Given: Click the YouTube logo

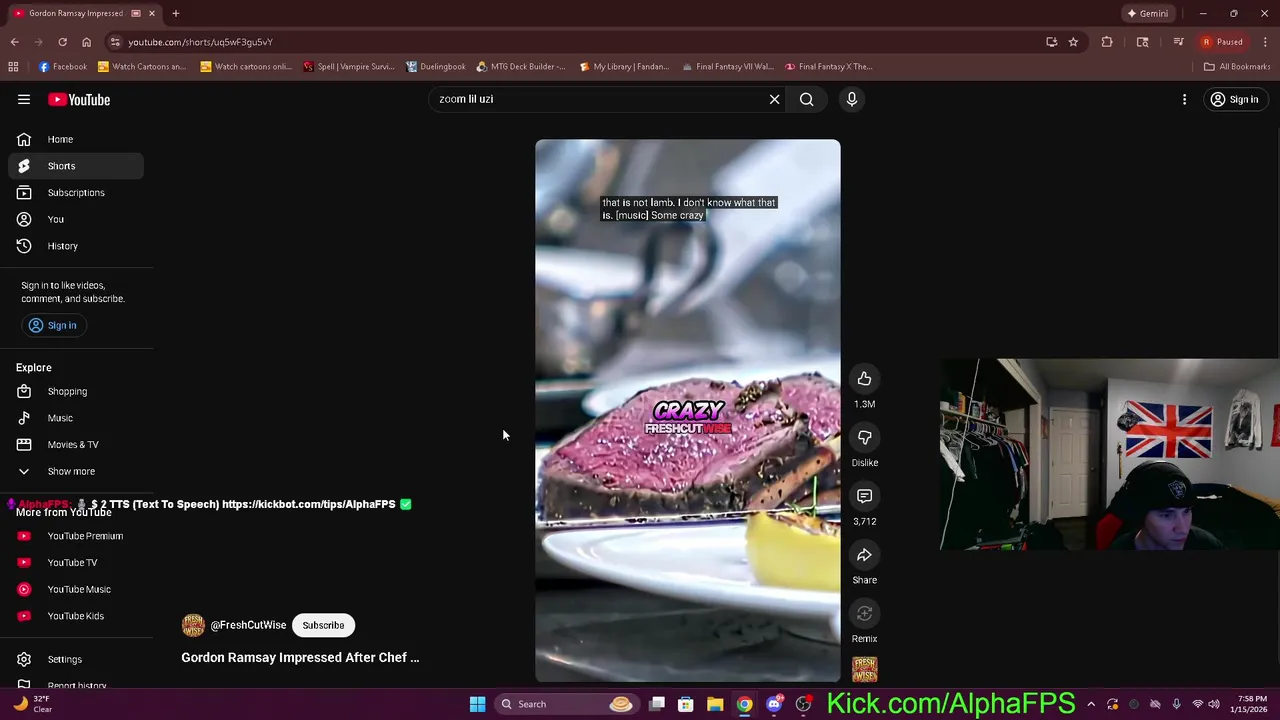Looking at the screenshot, I should click(x=79, y=99).
